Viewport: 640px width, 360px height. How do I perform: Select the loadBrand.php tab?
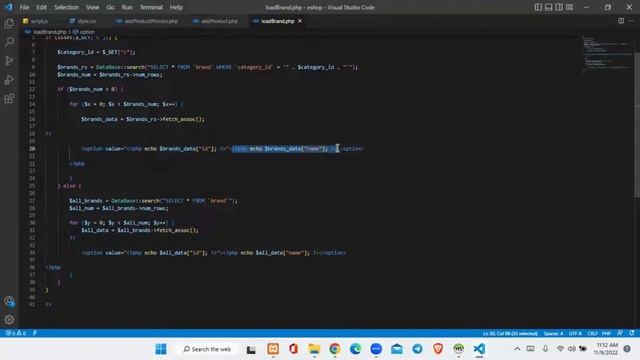tap(278, 21)
